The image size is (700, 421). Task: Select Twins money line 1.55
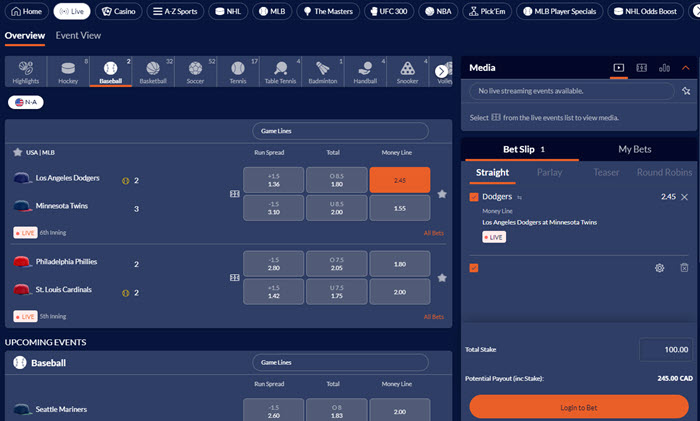pos(400,208)
